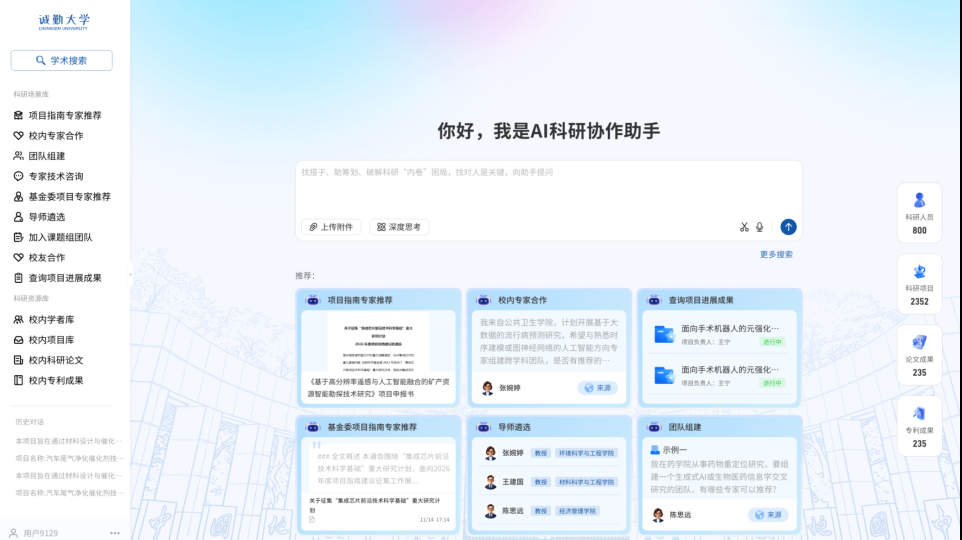Image resolution: width=962 pixels, height=540 pixels.
Task: Click the 导师遴选 card title
Action: (x=514, y=426)
